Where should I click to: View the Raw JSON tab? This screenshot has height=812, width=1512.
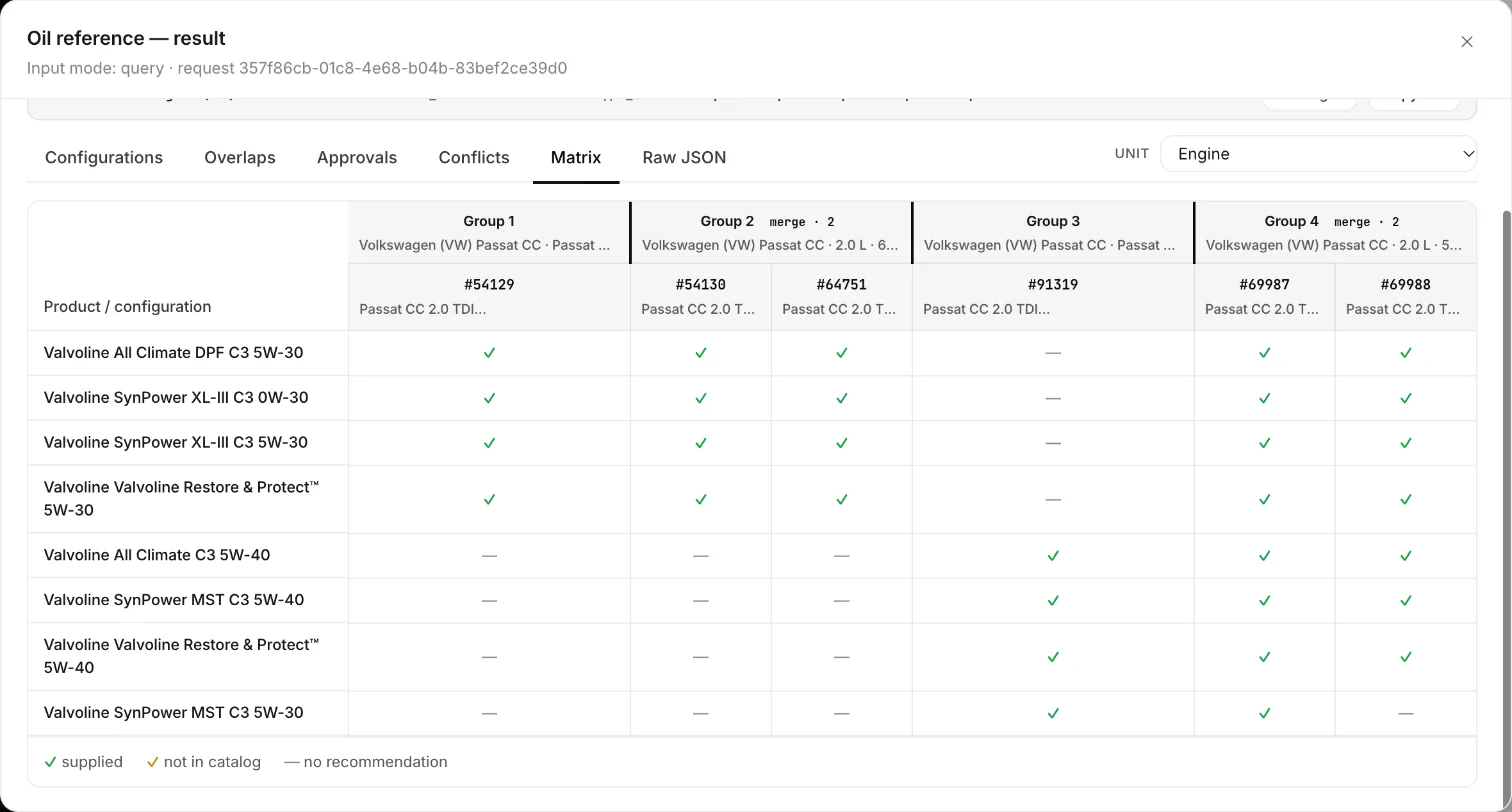[x=684, y=157]
